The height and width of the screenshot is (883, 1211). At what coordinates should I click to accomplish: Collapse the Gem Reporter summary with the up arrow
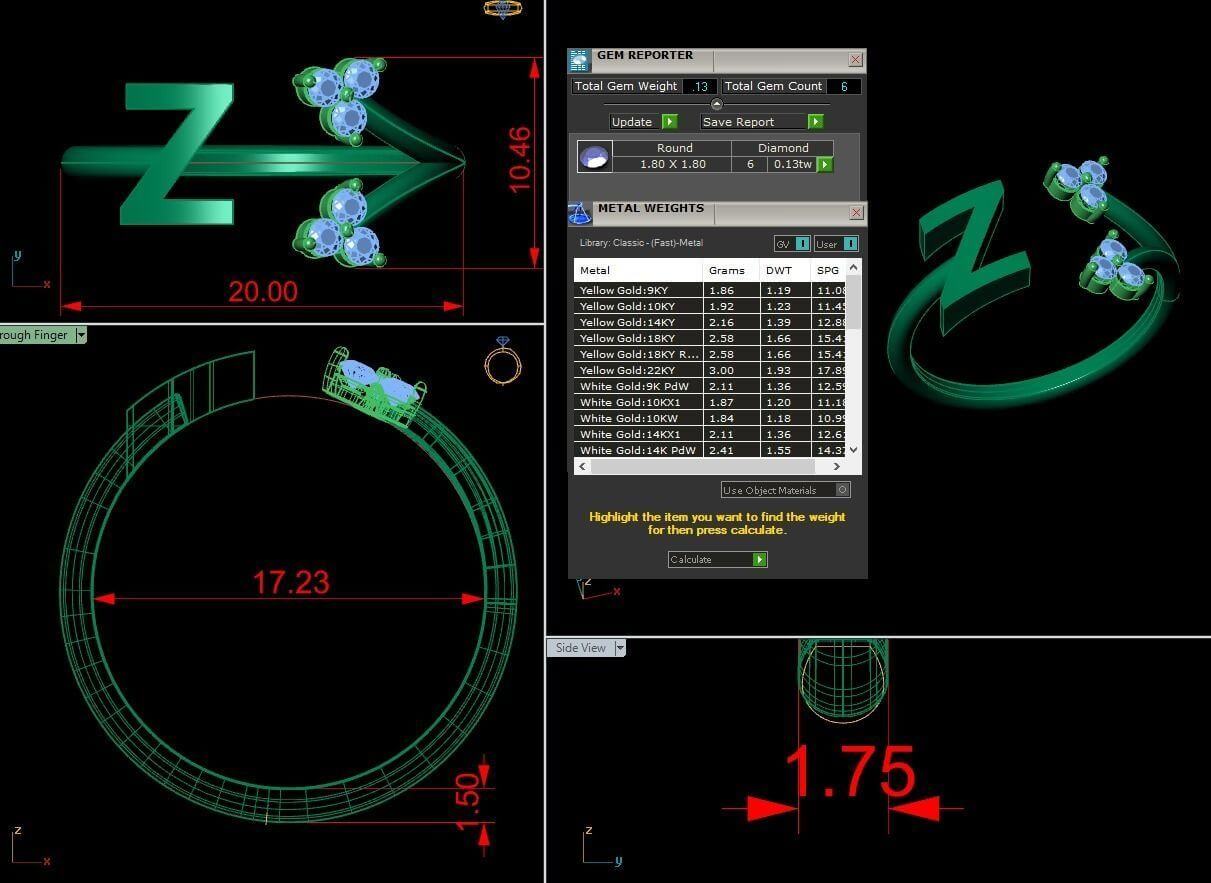coord(716,104)
